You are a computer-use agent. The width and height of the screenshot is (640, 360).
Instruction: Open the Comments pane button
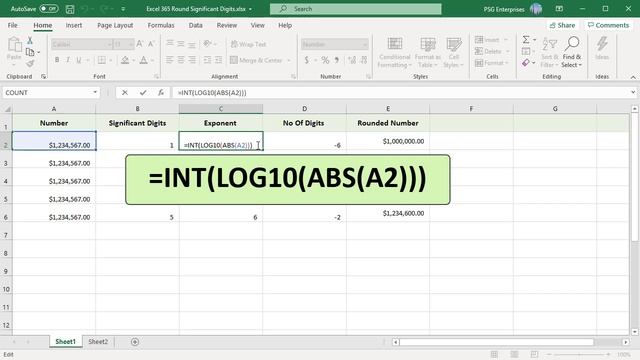(x=608, y=25)
